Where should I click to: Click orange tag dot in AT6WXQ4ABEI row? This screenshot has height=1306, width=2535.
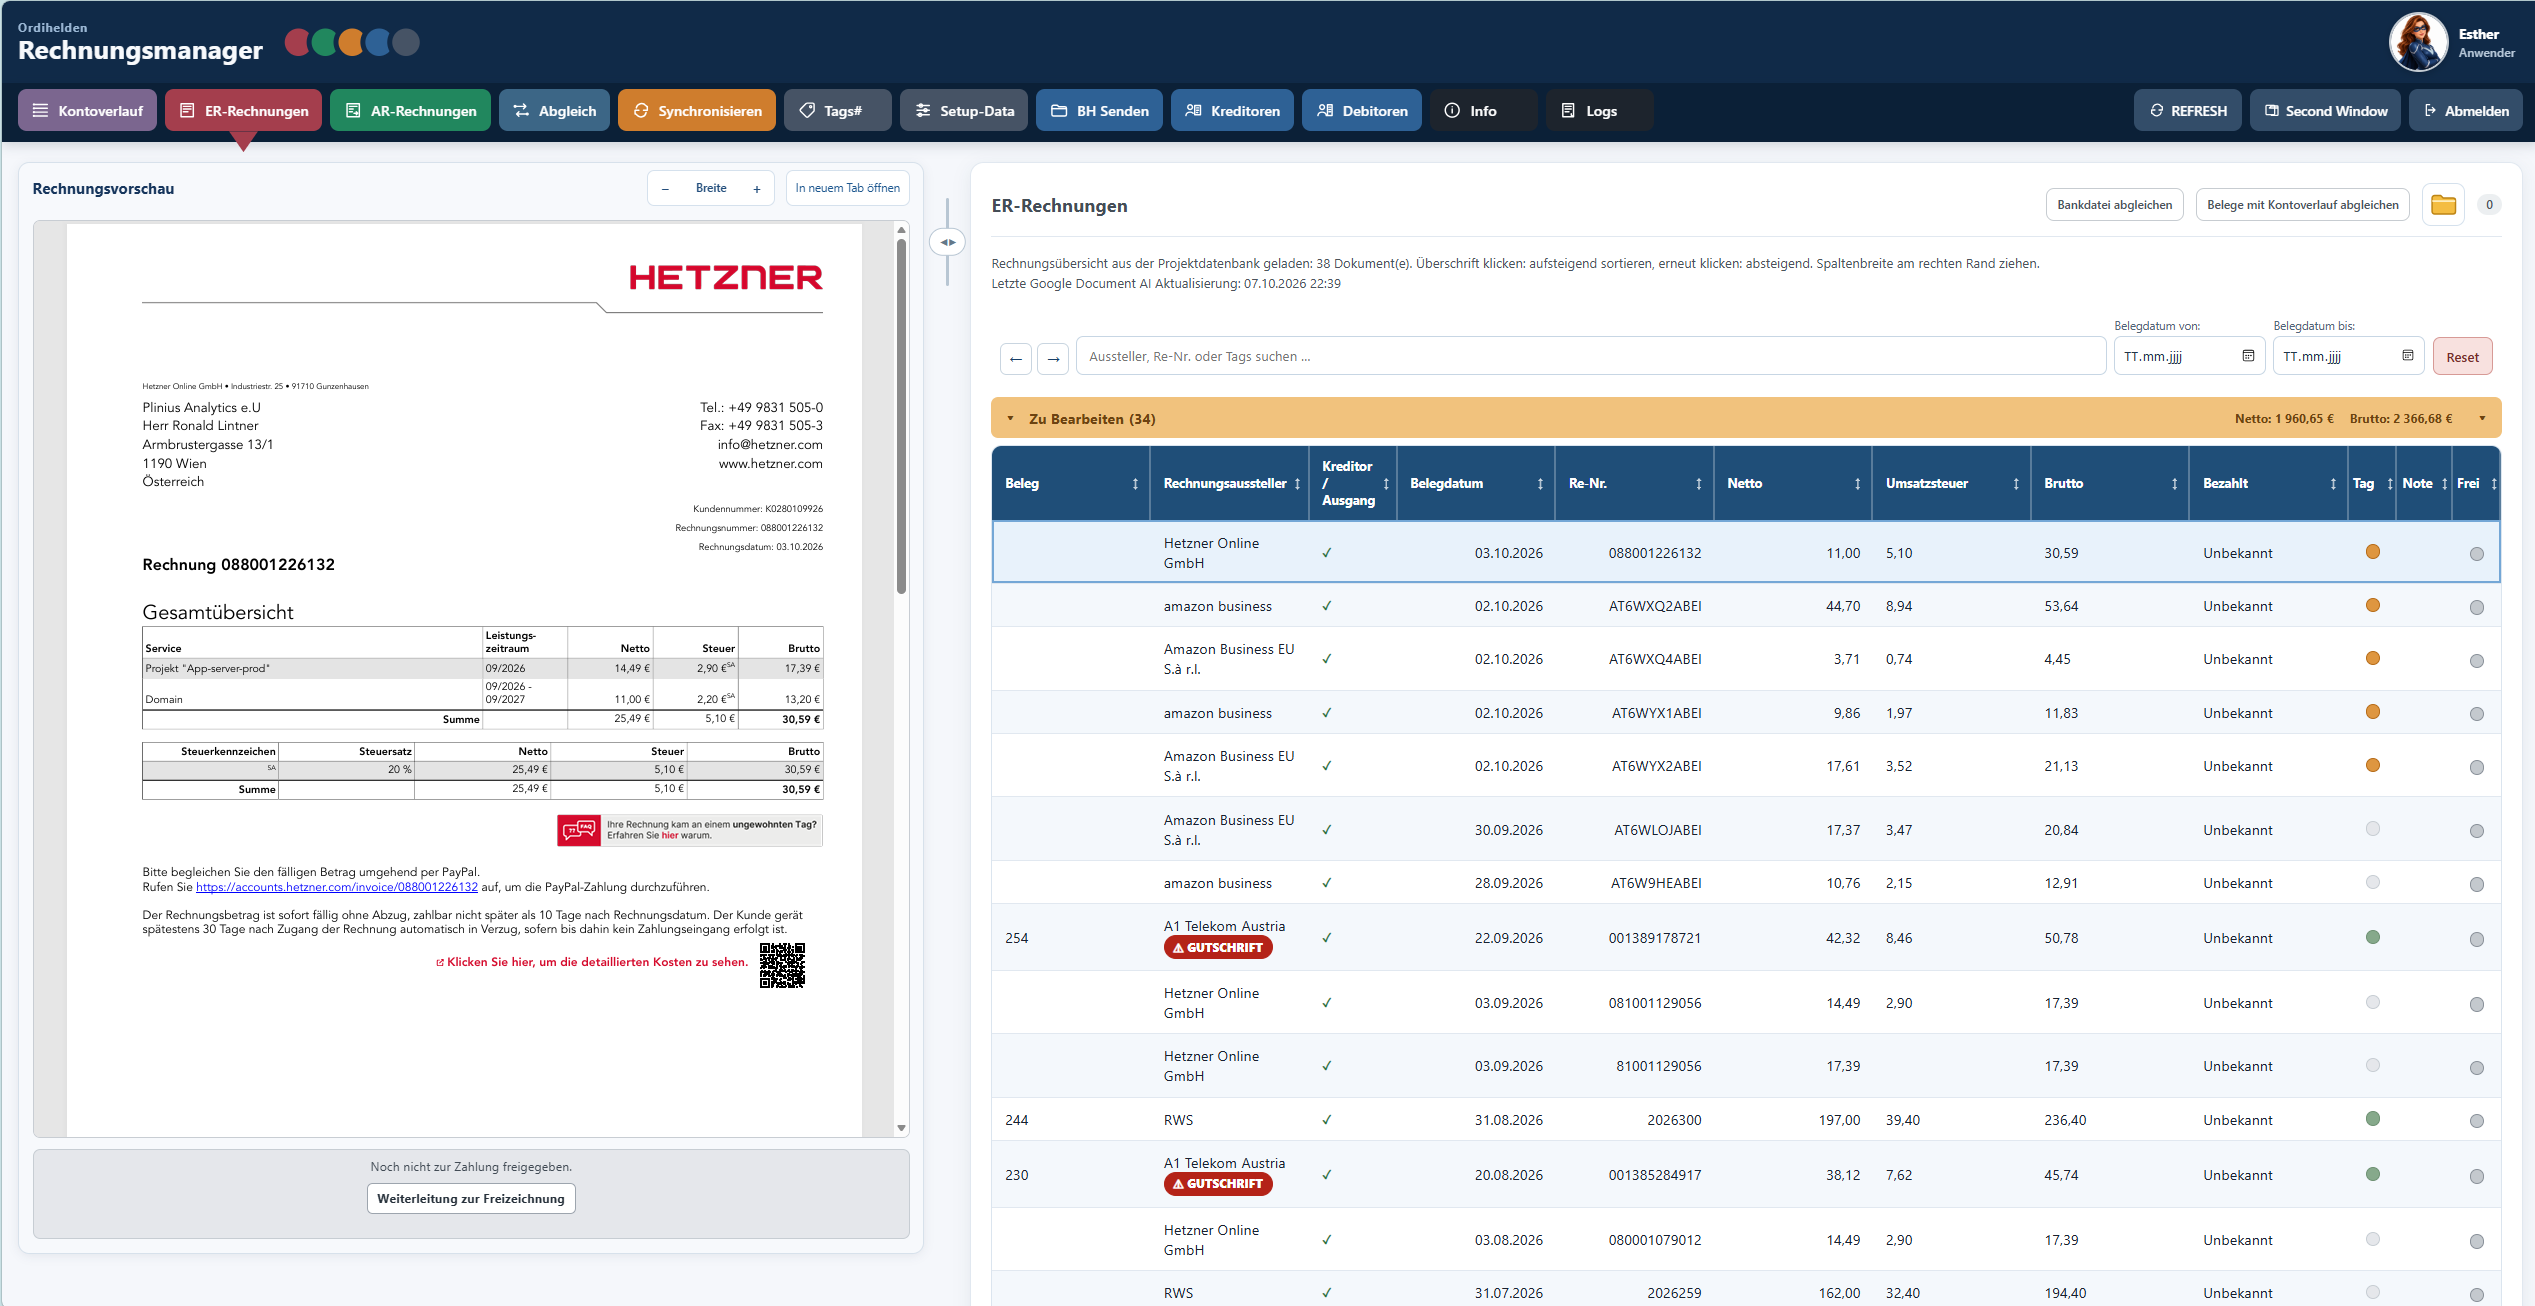(x=2373, y=658)
